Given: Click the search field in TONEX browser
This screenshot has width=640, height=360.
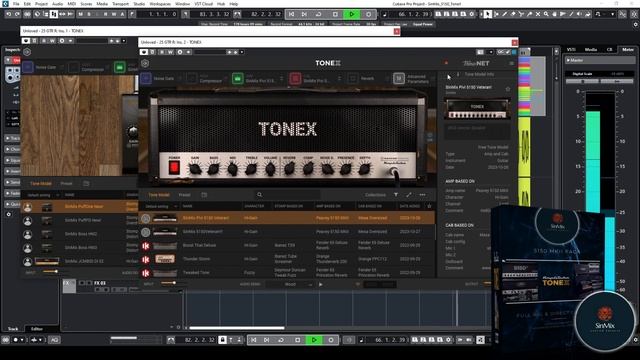Looking at the screenshot, I should click(x=288, y=195).
